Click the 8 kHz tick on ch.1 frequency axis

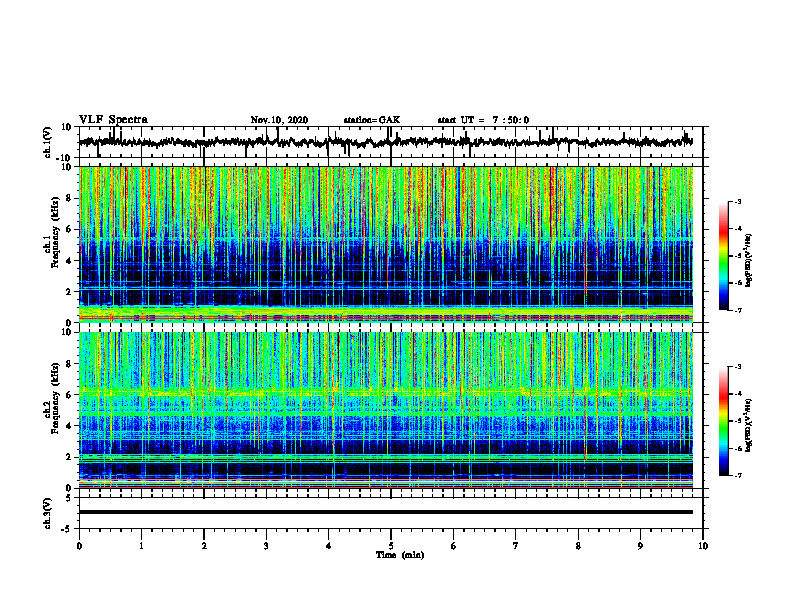pos(69,198)
